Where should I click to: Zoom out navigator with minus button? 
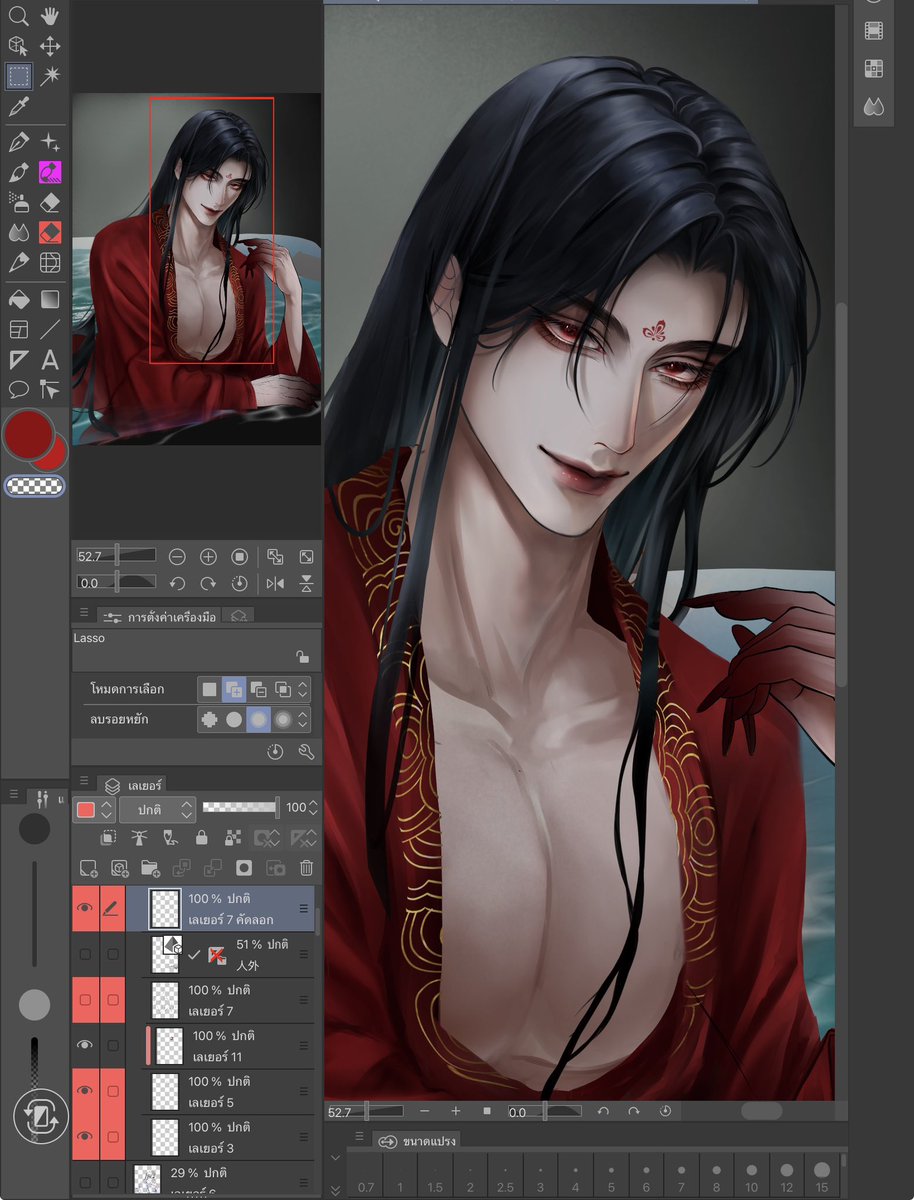pos(177,556)
